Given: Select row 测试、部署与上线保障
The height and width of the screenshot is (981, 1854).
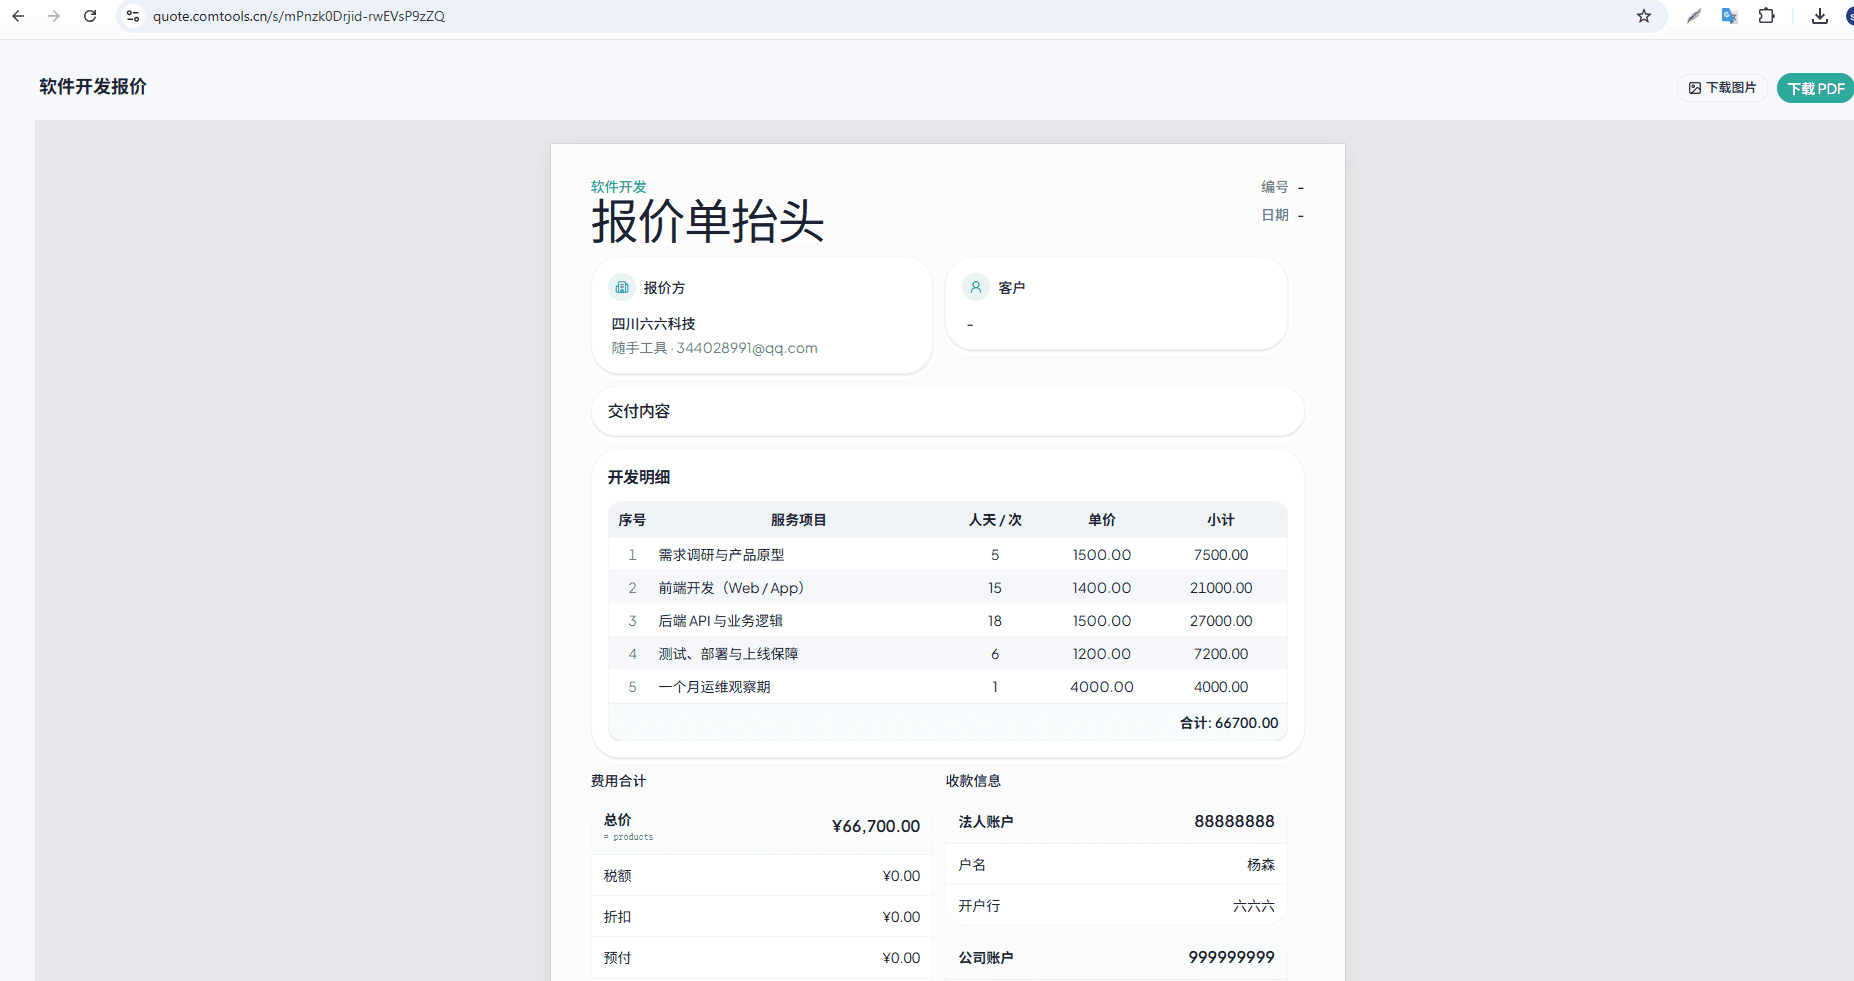Looking at the screenshot, I should point(947,654).
